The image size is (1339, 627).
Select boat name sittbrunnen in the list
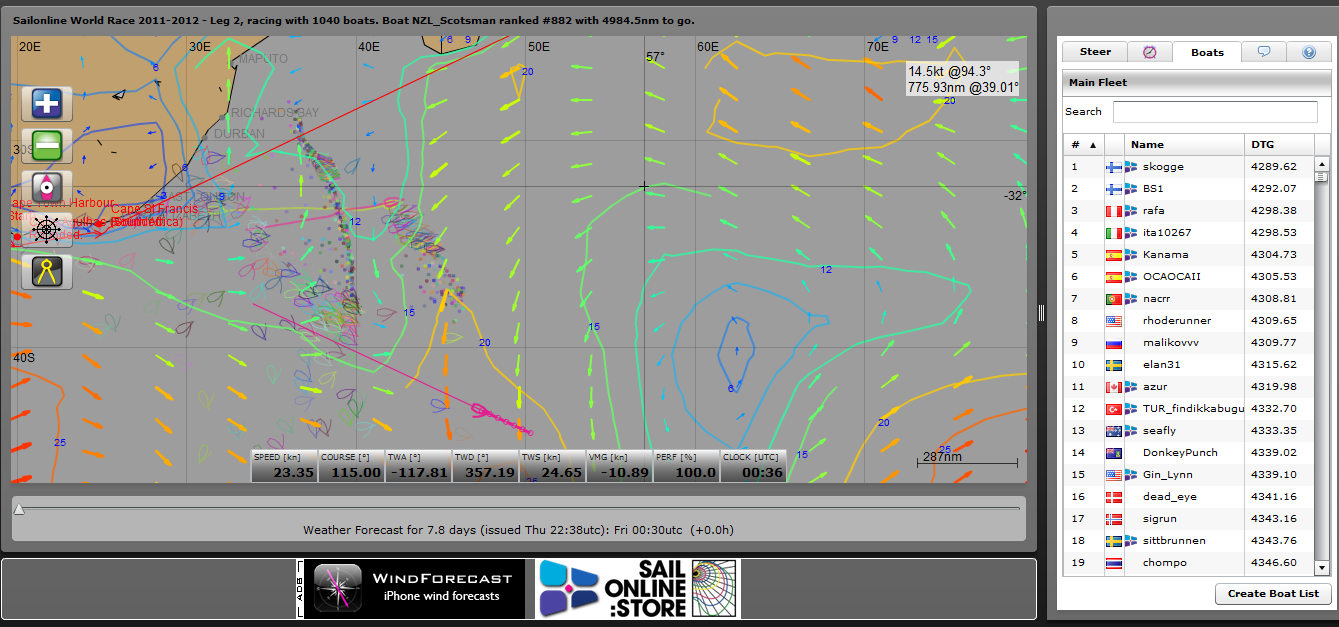[1174, 541]
